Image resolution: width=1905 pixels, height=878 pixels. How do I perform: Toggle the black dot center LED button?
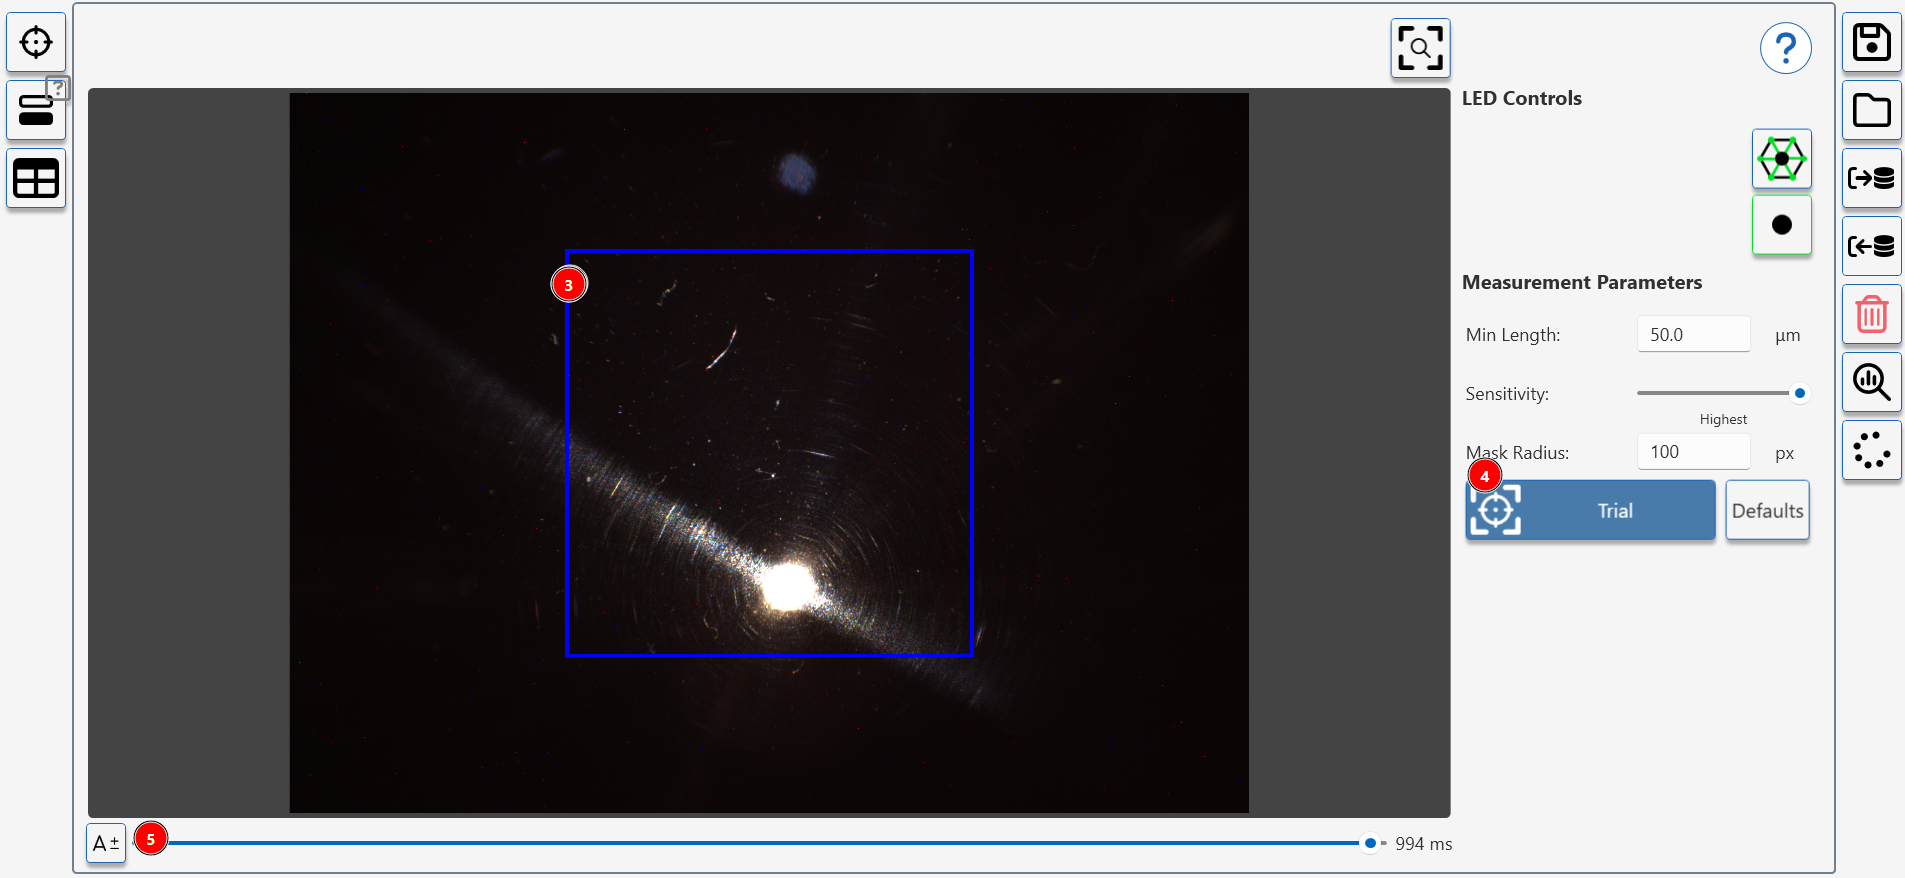click(1781, 225)
